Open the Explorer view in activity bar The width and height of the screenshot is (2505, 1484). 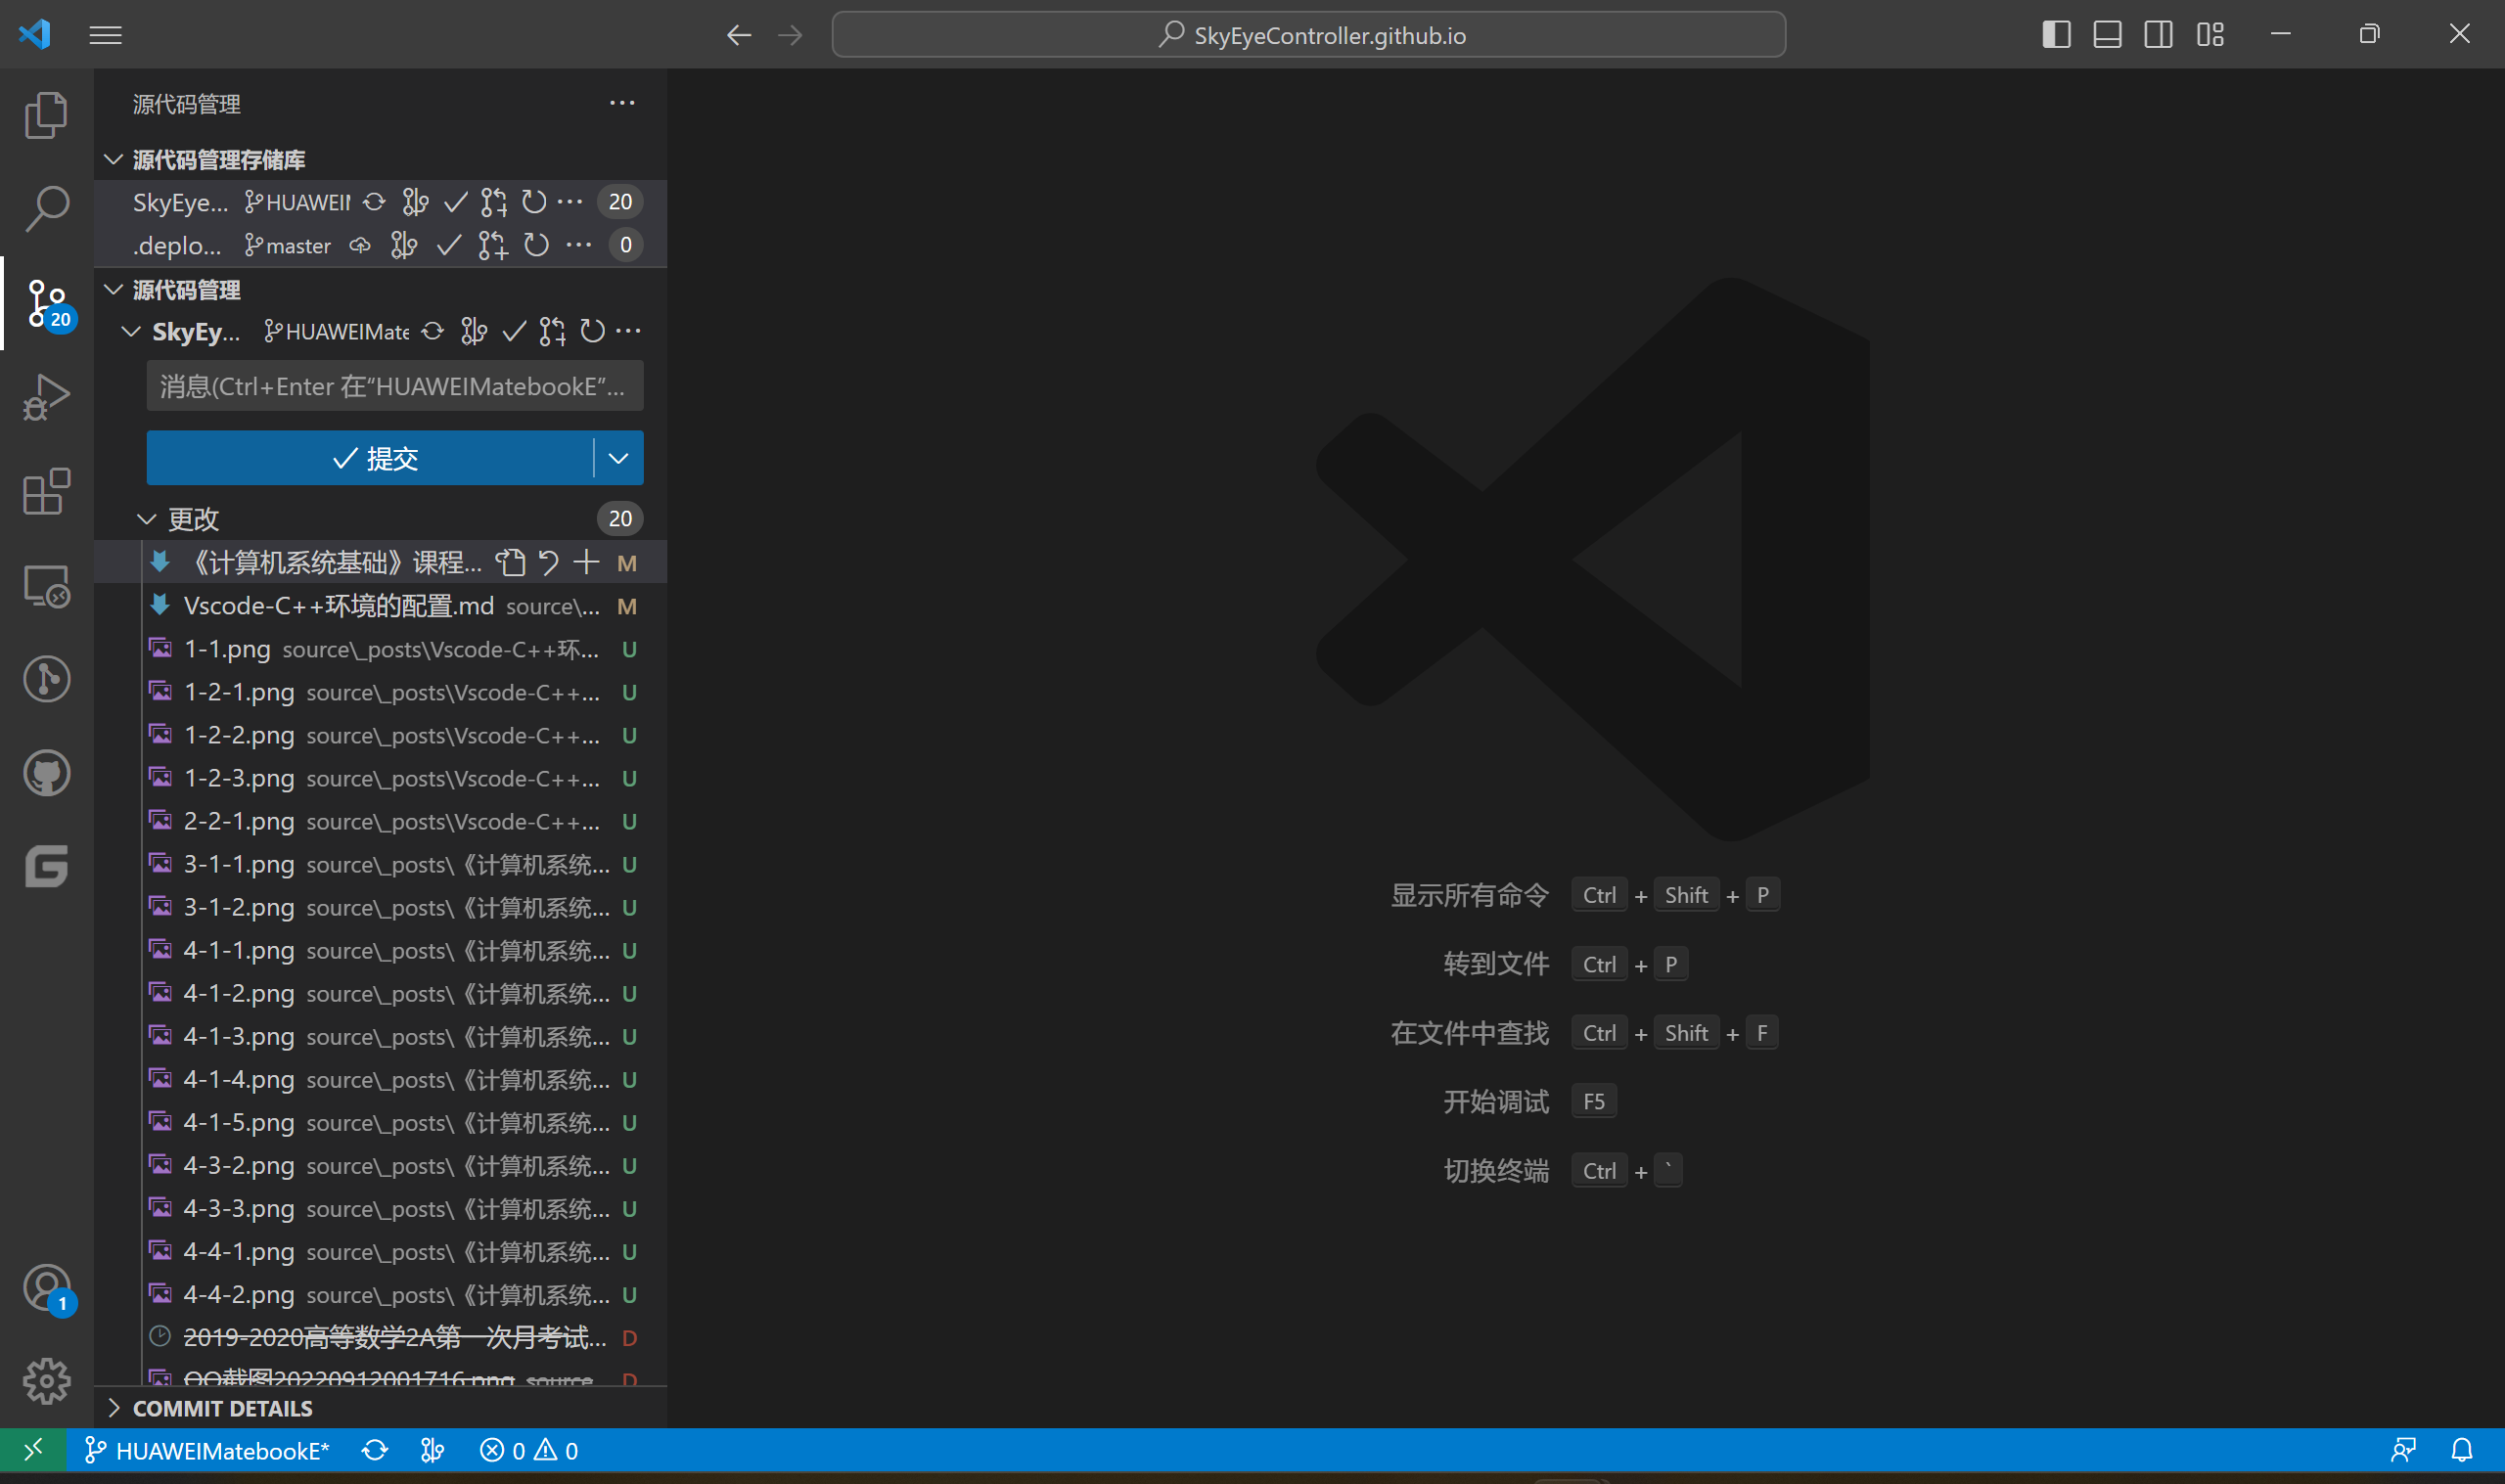point(46,114)
